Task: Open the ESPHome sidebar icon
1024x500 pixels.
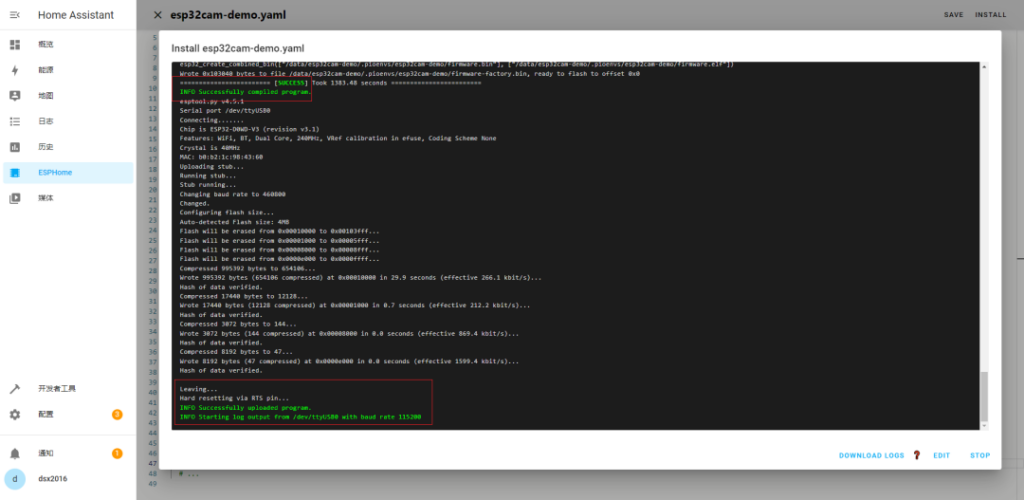Action: point(15,173)
